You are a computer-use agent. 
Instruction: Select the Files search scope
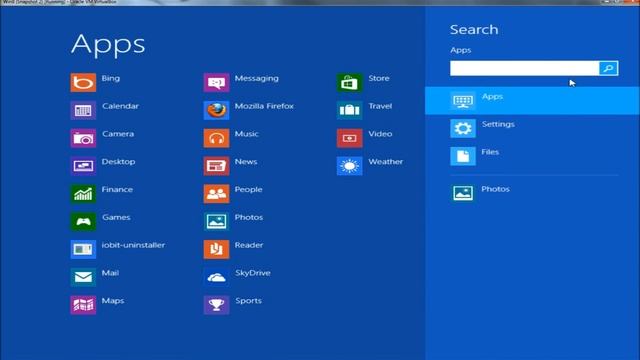coord(532,156)
